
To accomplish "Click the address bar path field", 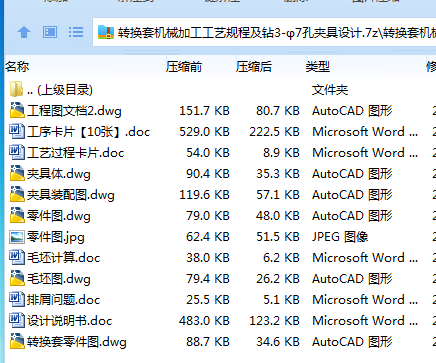I will 264,32.
